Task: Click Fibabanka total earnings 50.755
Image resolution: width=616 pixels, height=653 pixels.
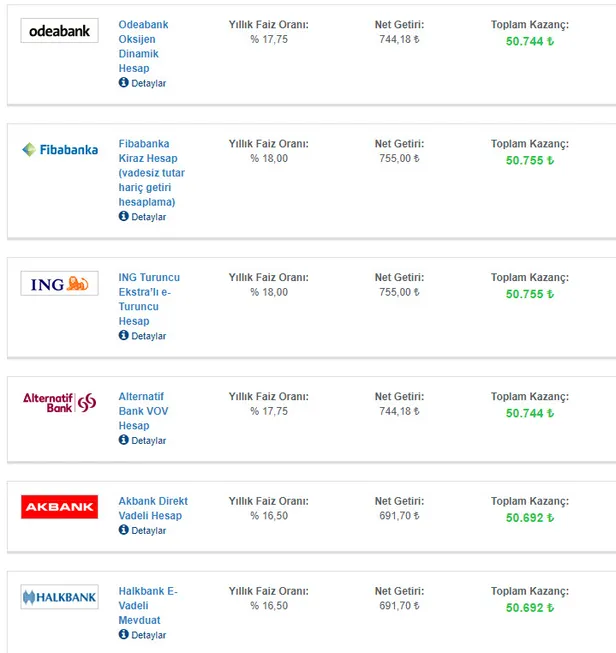Action: pos(529,160)
